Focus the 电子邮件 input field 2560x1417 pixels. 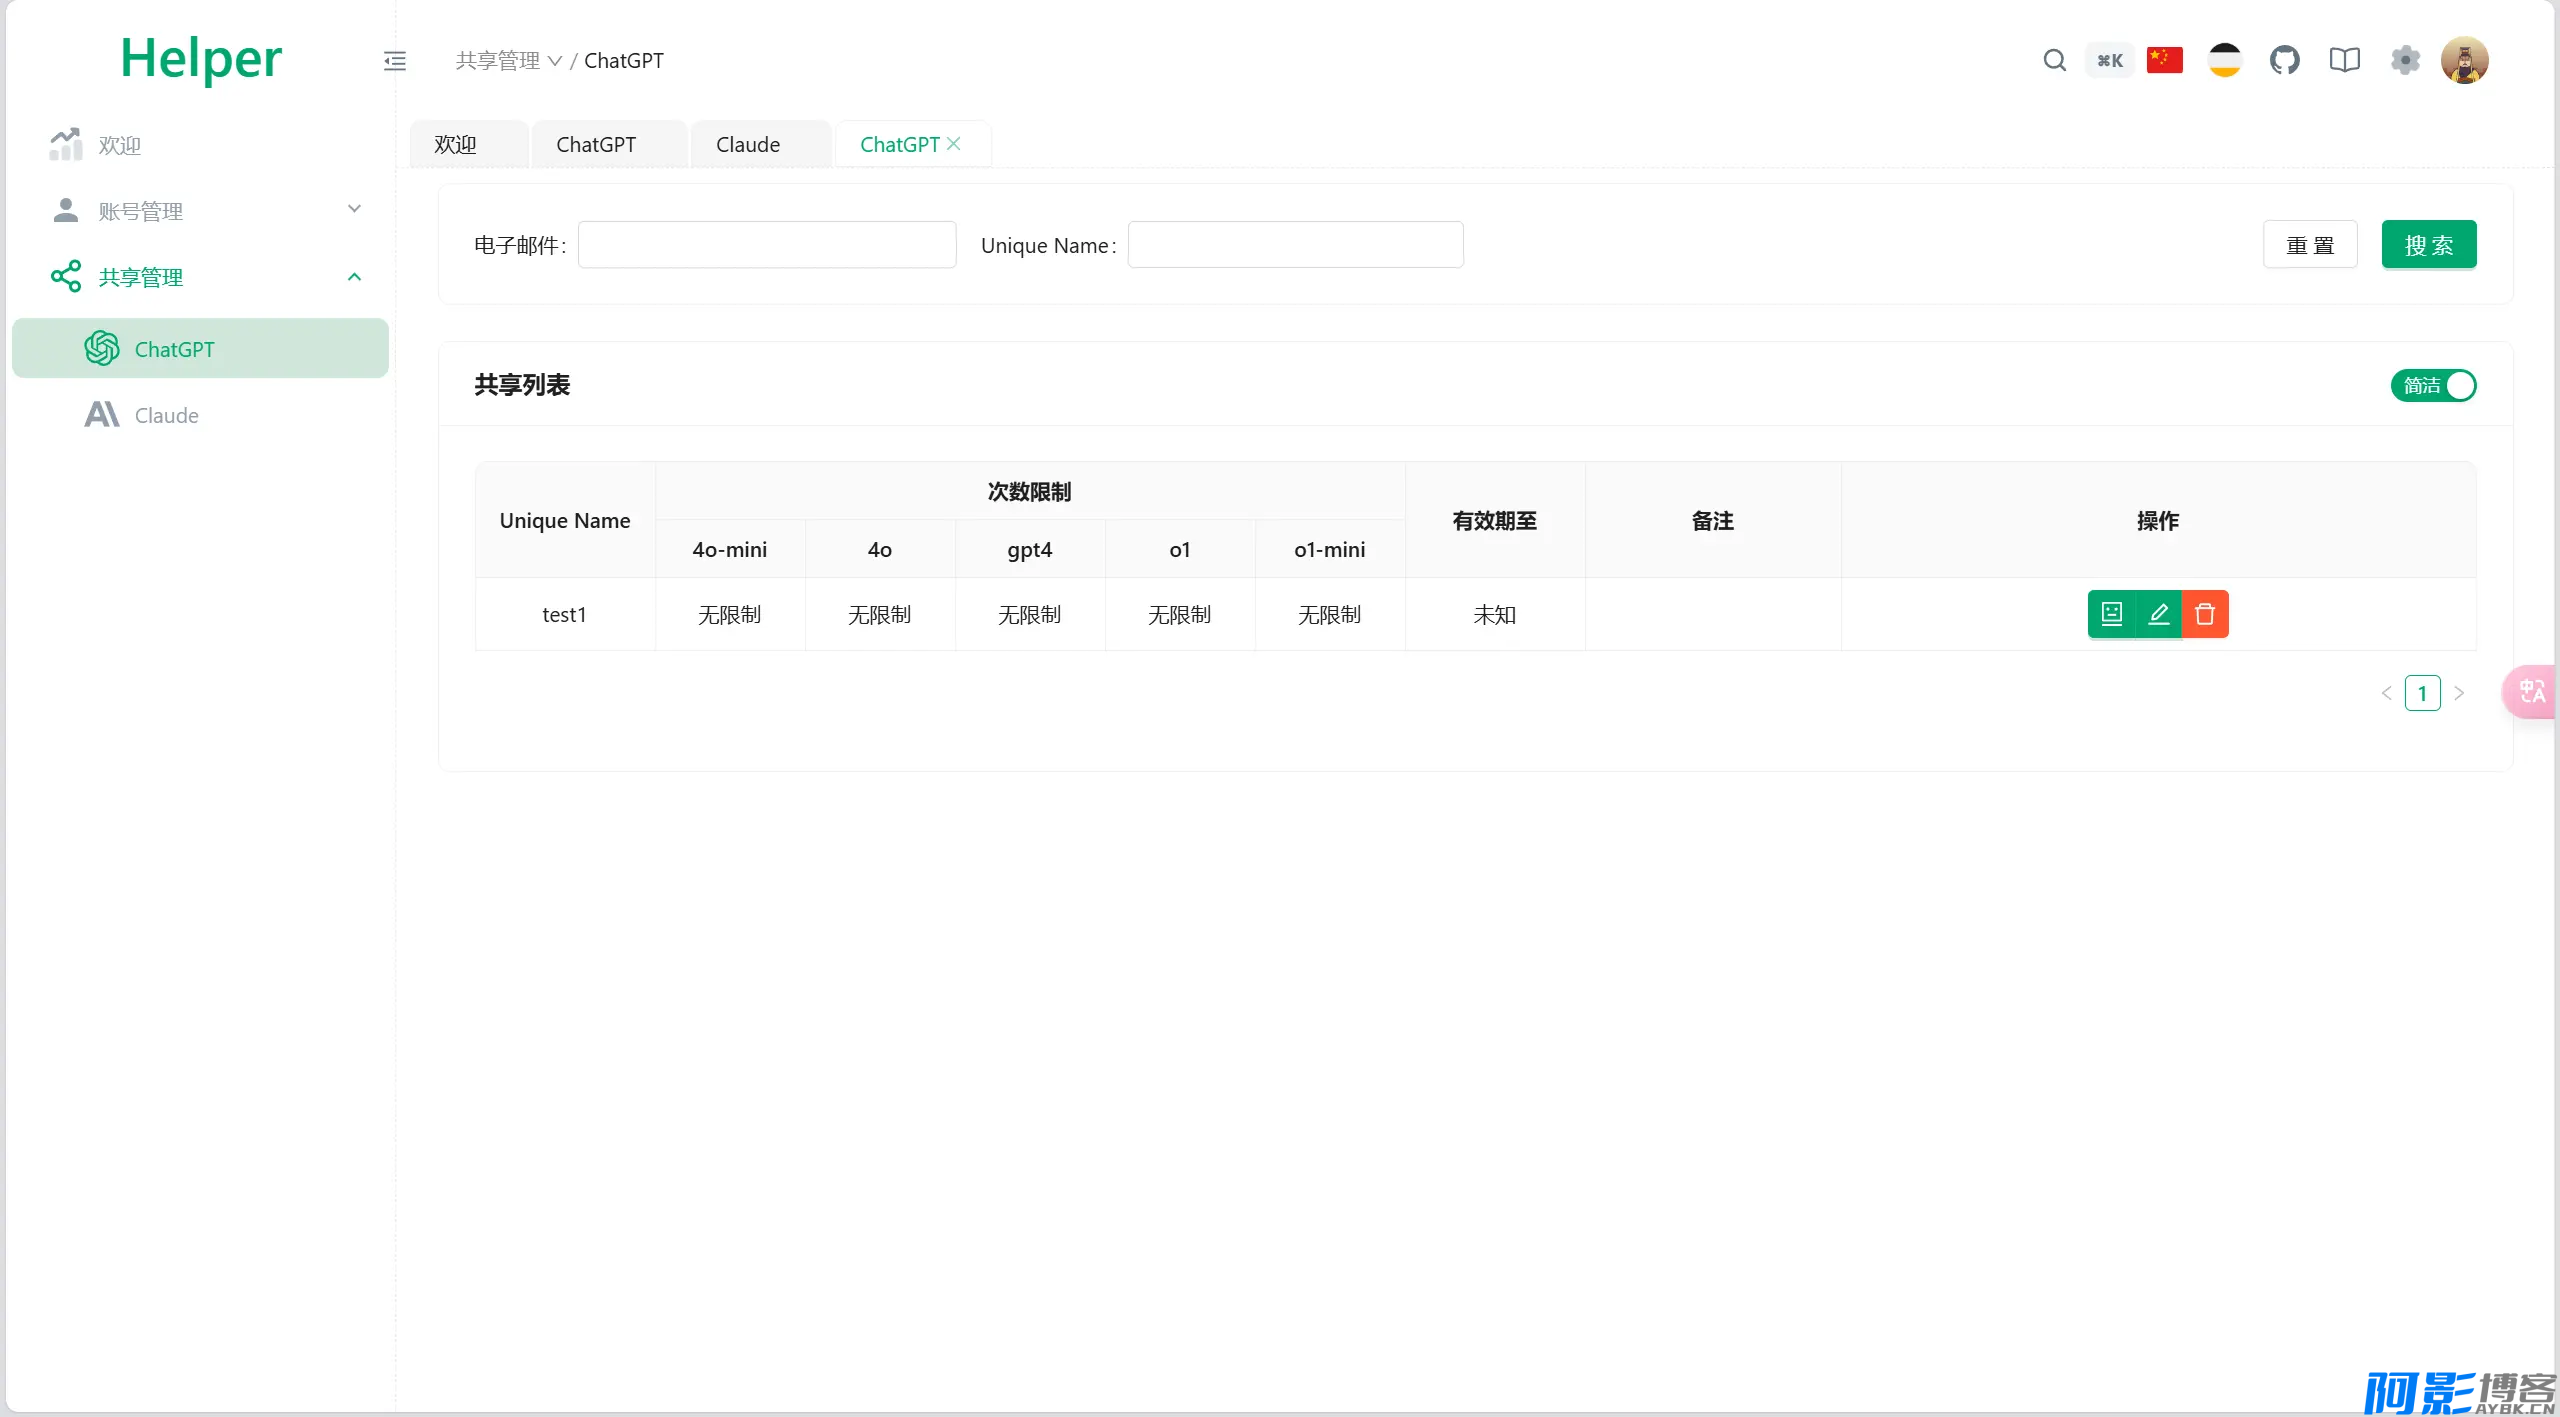coord(767,245)
